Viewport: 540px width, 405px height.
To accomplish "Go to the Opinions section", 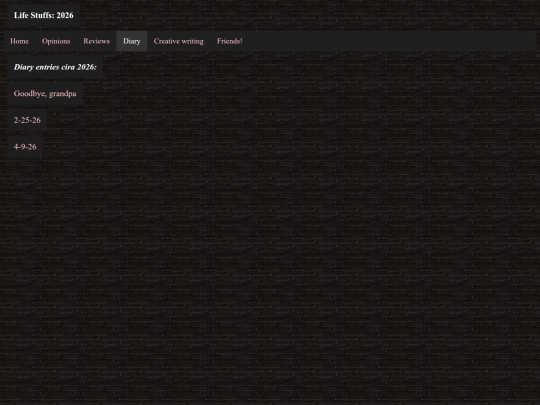I will pos(56,41).
